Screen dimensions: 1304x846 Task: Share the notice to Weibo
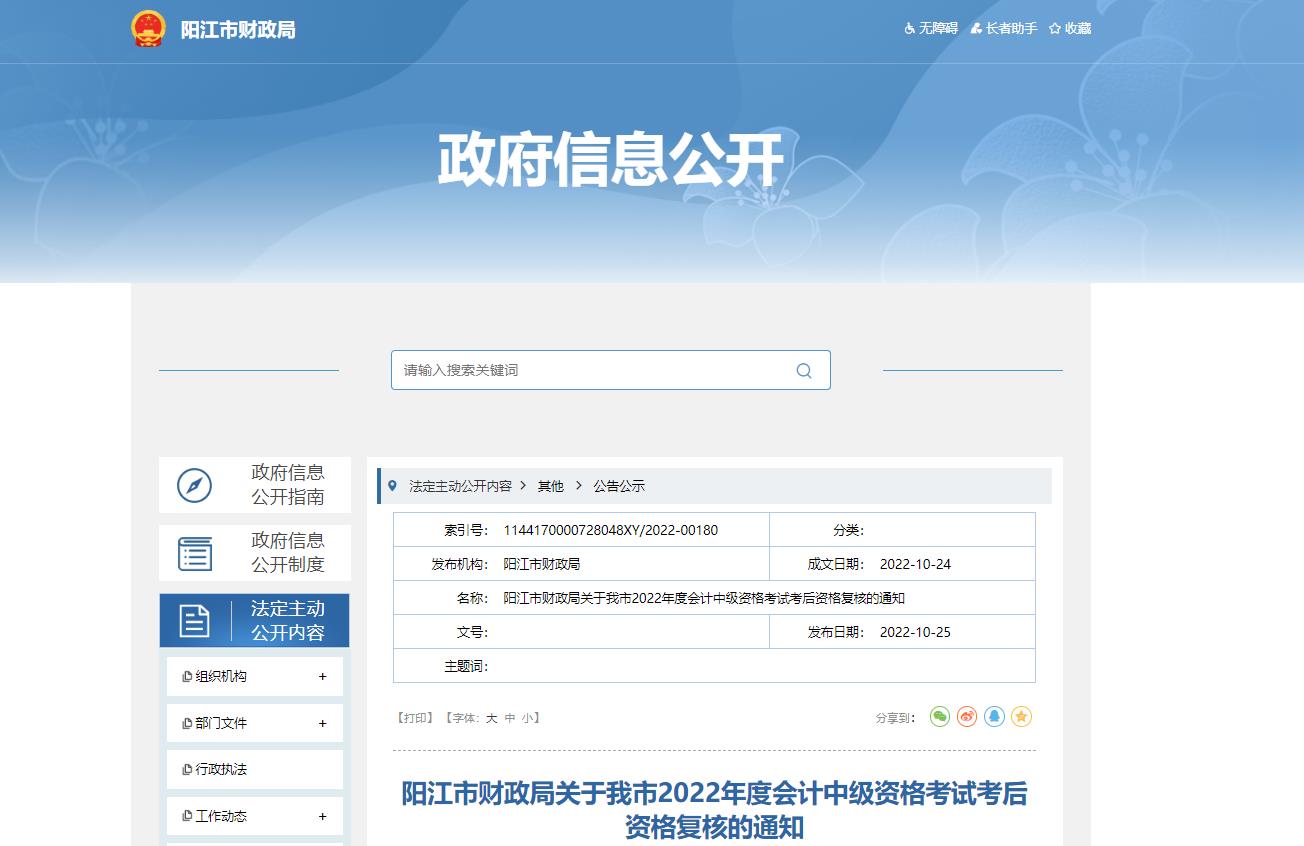965,716
